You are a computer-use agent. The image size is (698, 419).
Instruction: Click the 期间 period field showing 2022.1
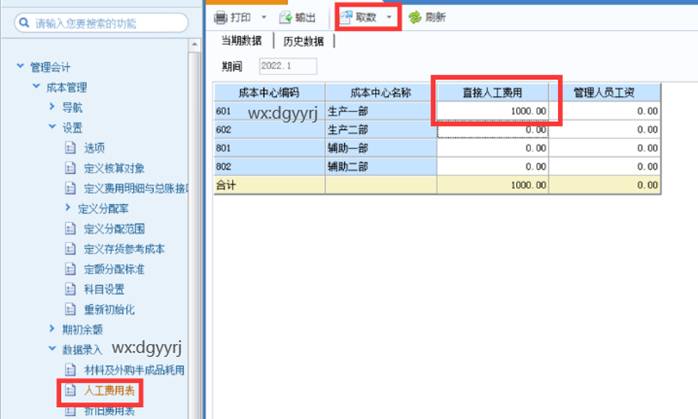[x=286, y=66]
